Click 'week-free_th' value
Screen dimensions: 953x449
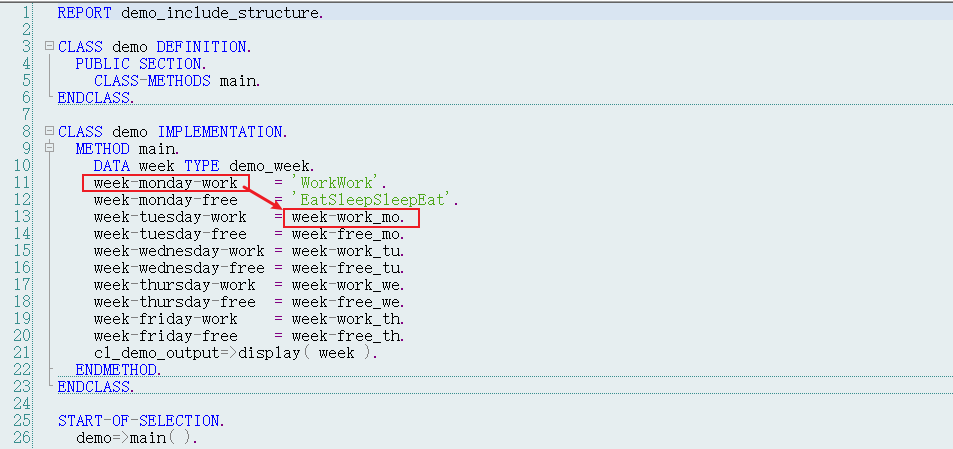[348, 336]
